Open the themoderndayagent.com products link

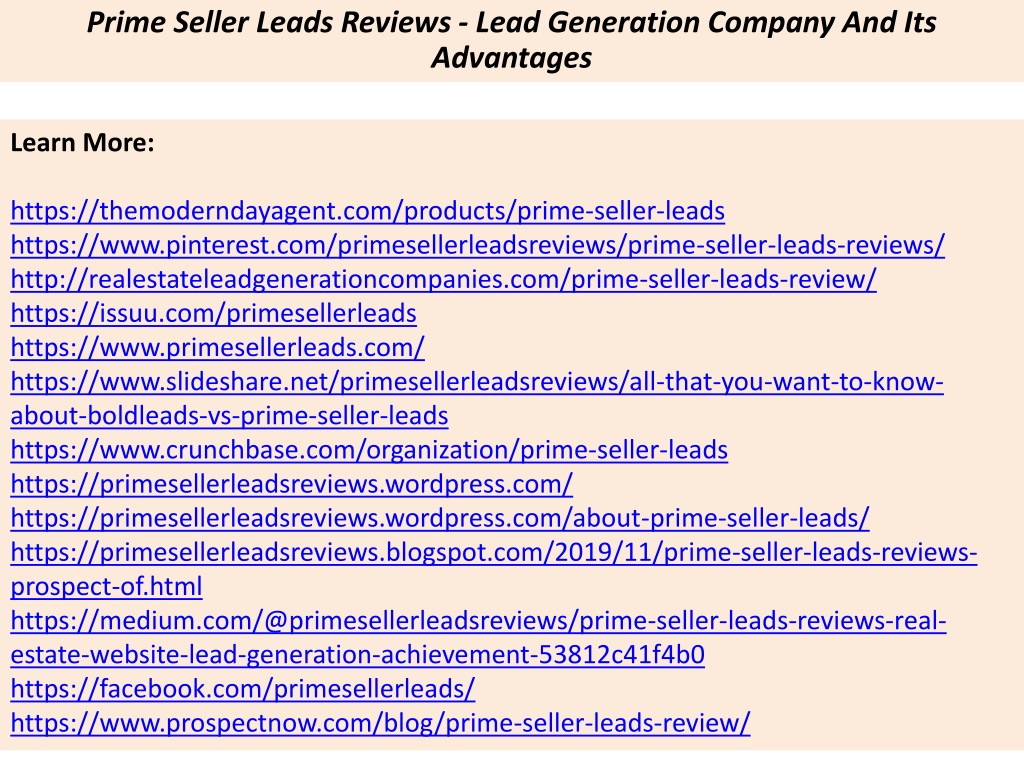click(368, 211)
